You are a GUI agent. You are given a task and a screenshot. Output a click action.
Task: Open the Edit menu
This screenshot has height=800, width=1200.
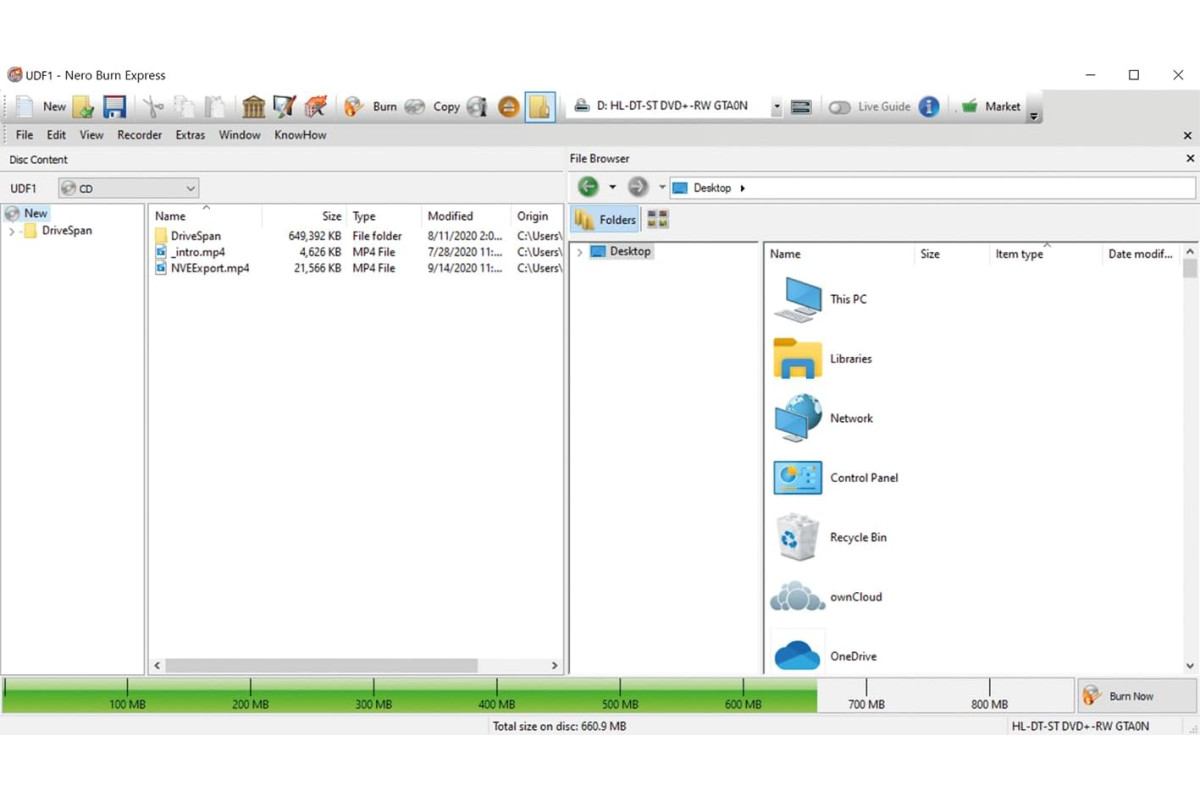[x=56, y=135]
